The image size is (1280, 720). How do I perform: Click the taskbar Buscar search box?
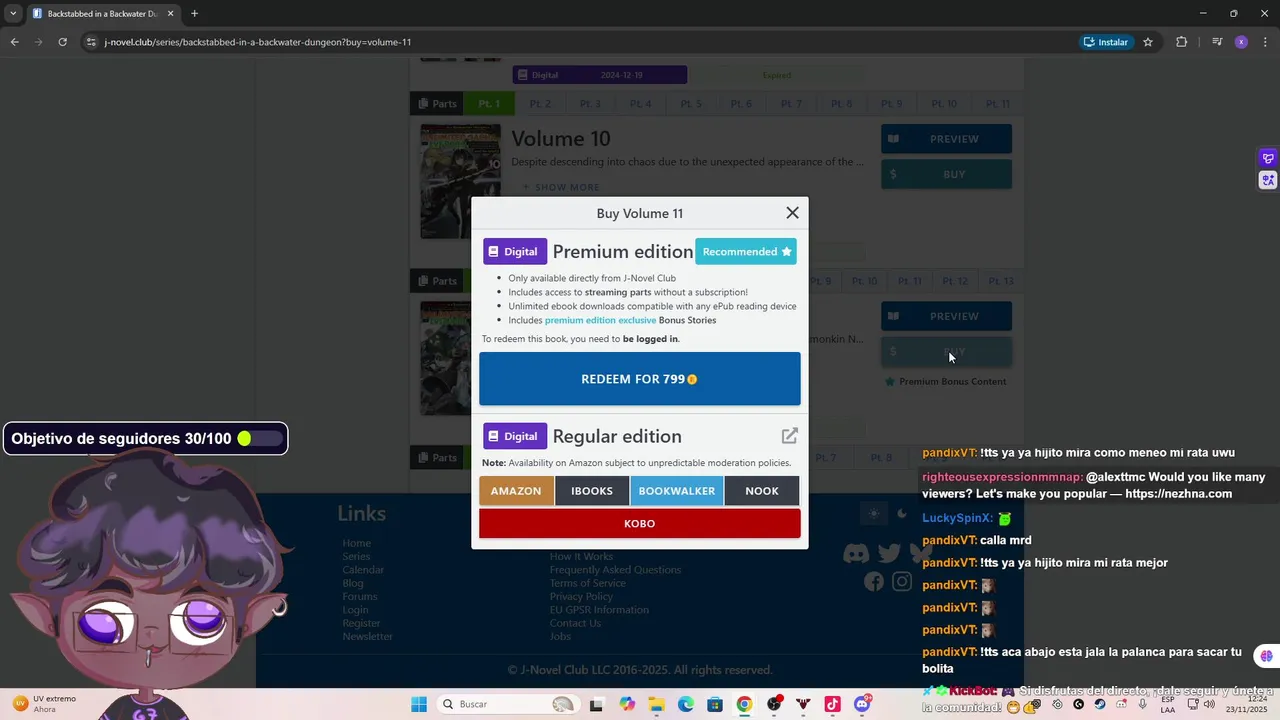point(508,704)
